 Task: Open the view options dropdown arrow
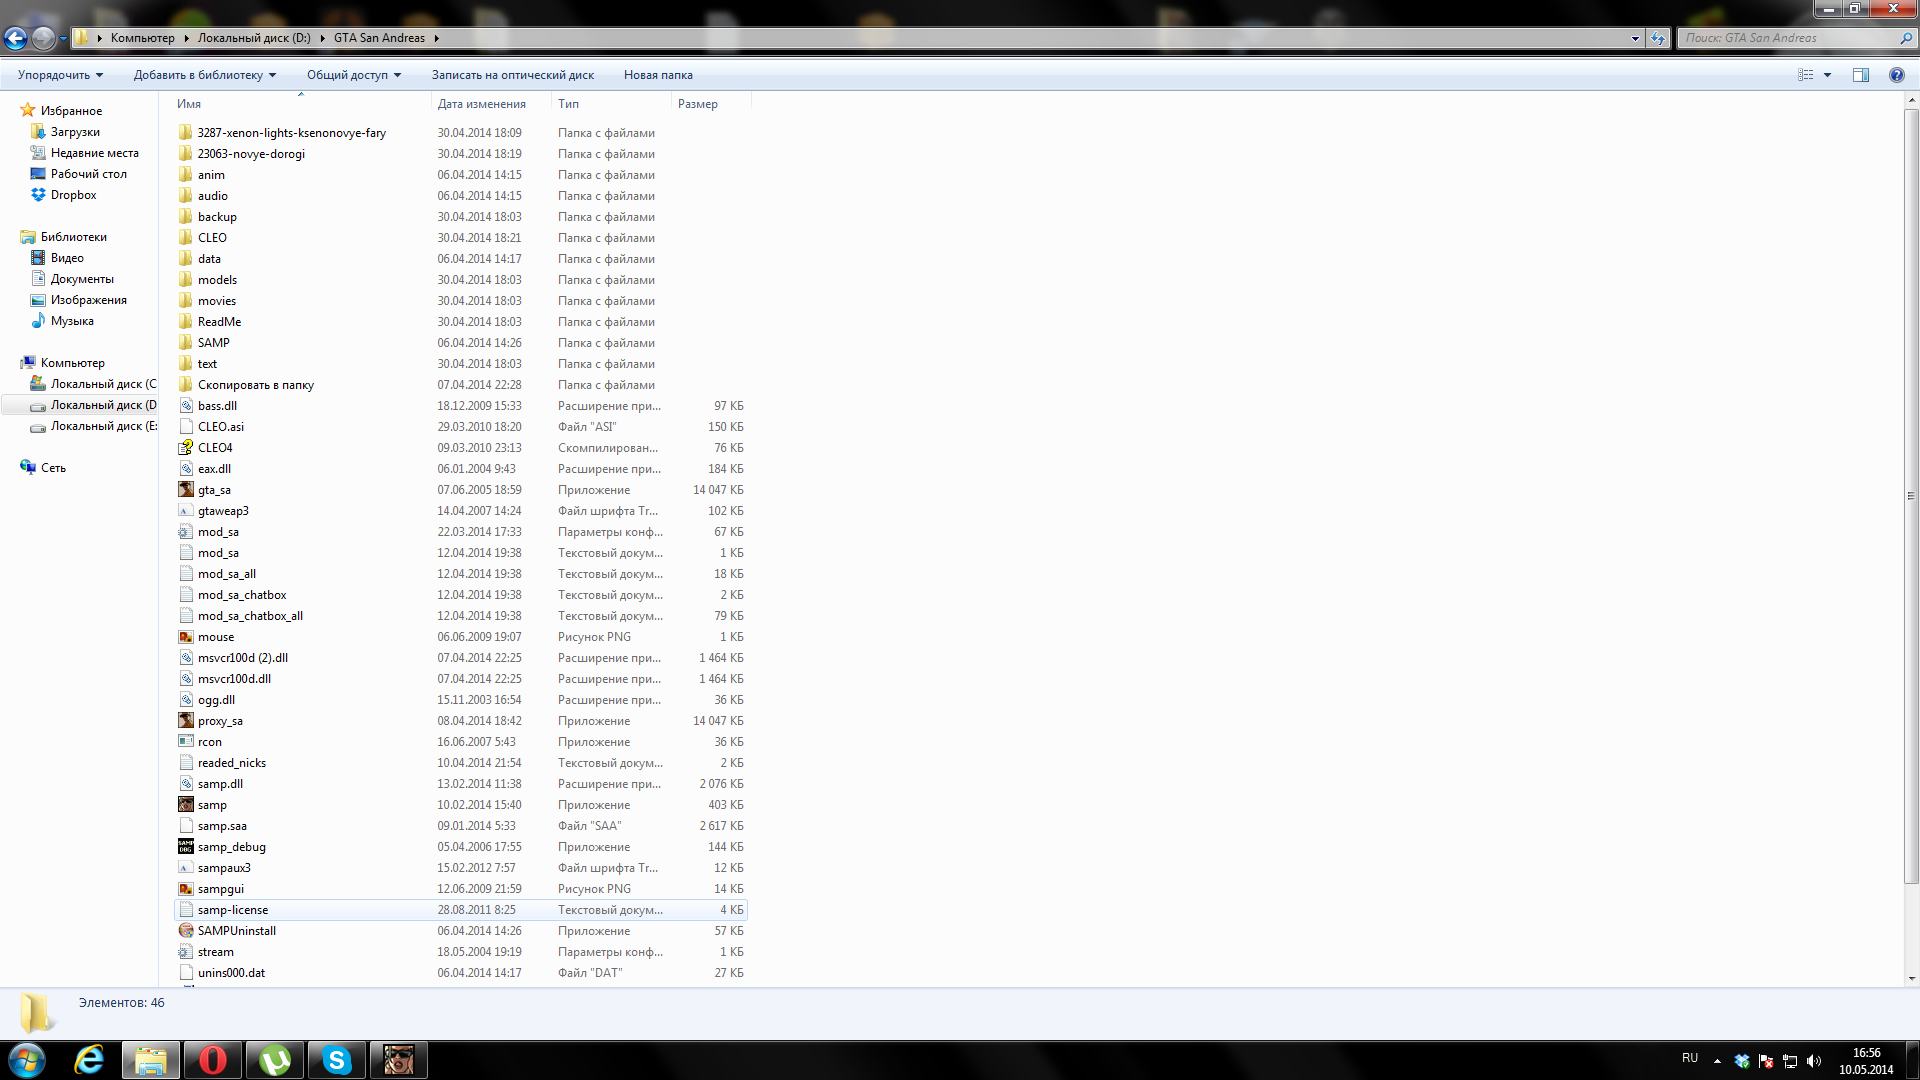[1827, 75]
